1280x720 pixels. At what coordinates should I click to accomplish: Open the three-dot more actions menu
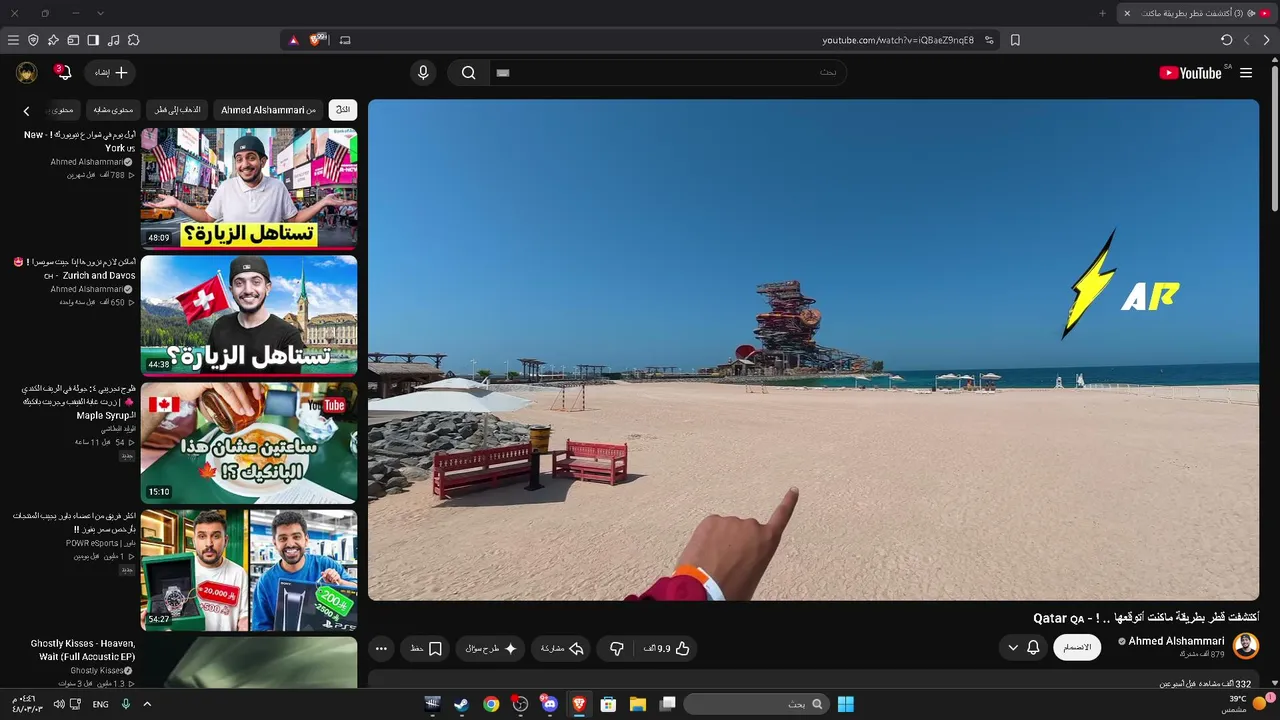(x=381, y=649)
